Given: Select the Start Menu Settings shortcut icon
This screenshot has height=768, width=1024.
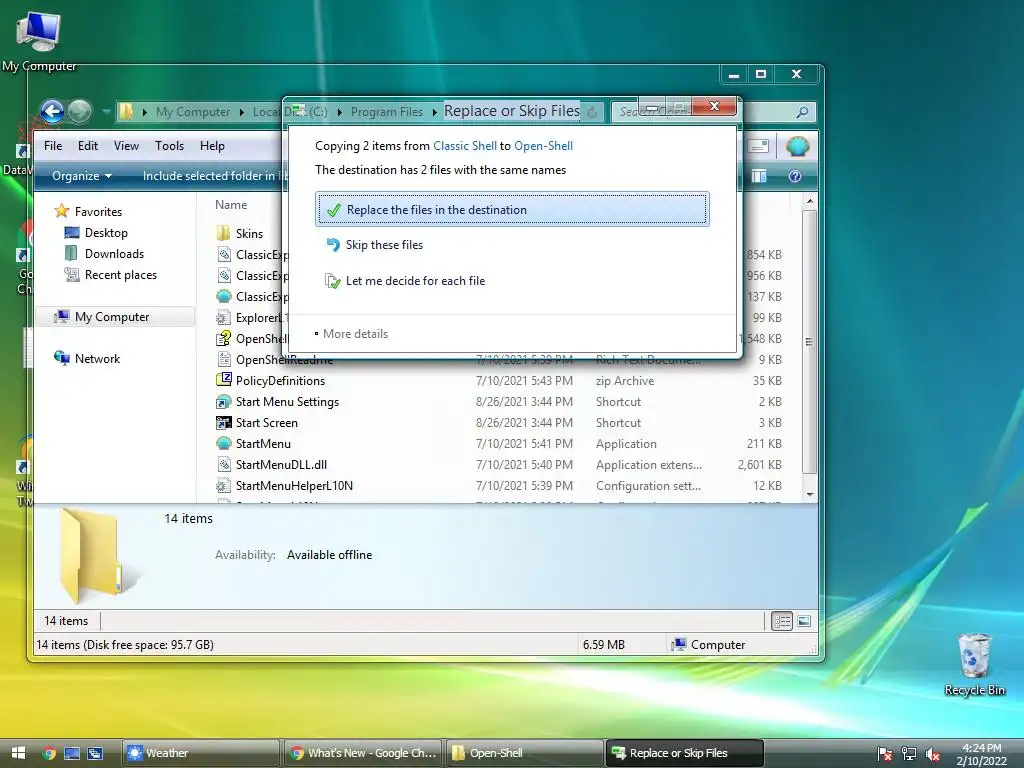Looking at the screenshot, I should tap(223, 401).
